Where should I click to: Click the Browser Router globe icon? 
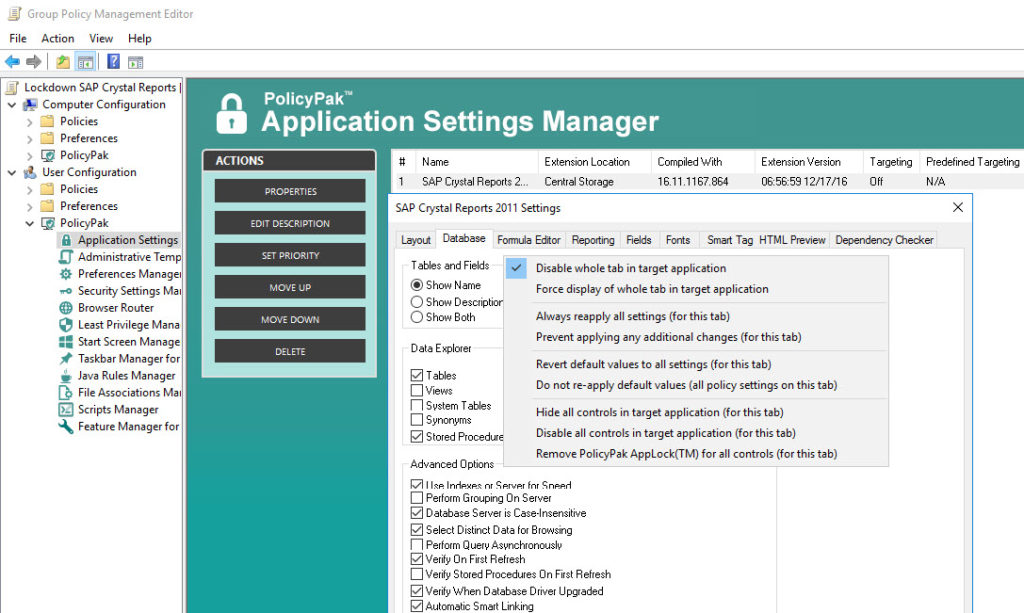coord(66,308)
